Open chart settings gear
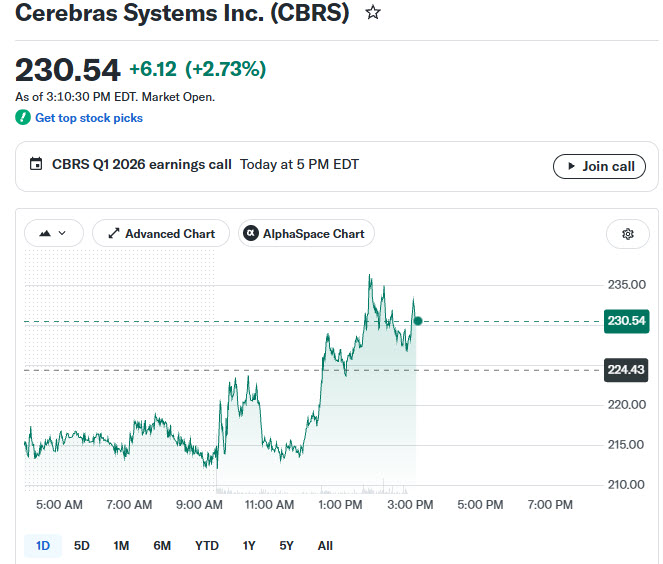The image size is (663, 564). pos(628,234)
